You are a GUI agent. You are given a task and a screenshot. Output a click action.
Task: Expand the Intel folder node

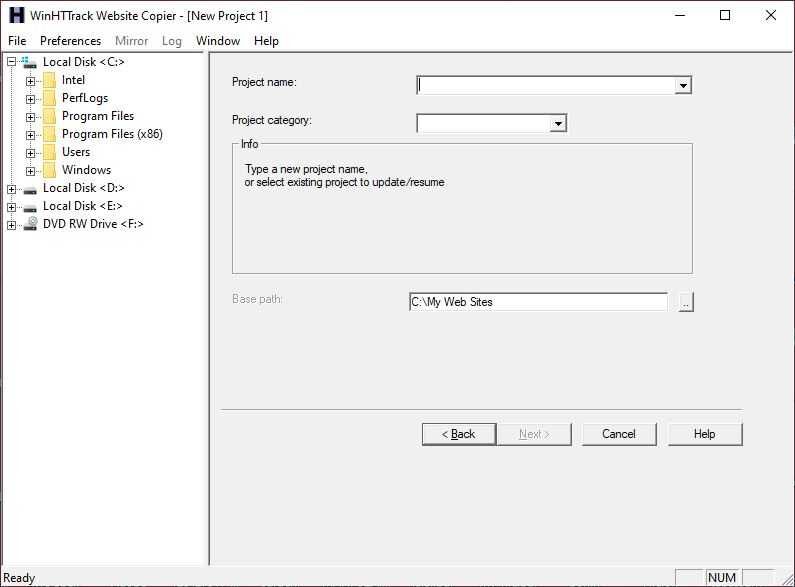pyautogui.click(x=31, y=81)
